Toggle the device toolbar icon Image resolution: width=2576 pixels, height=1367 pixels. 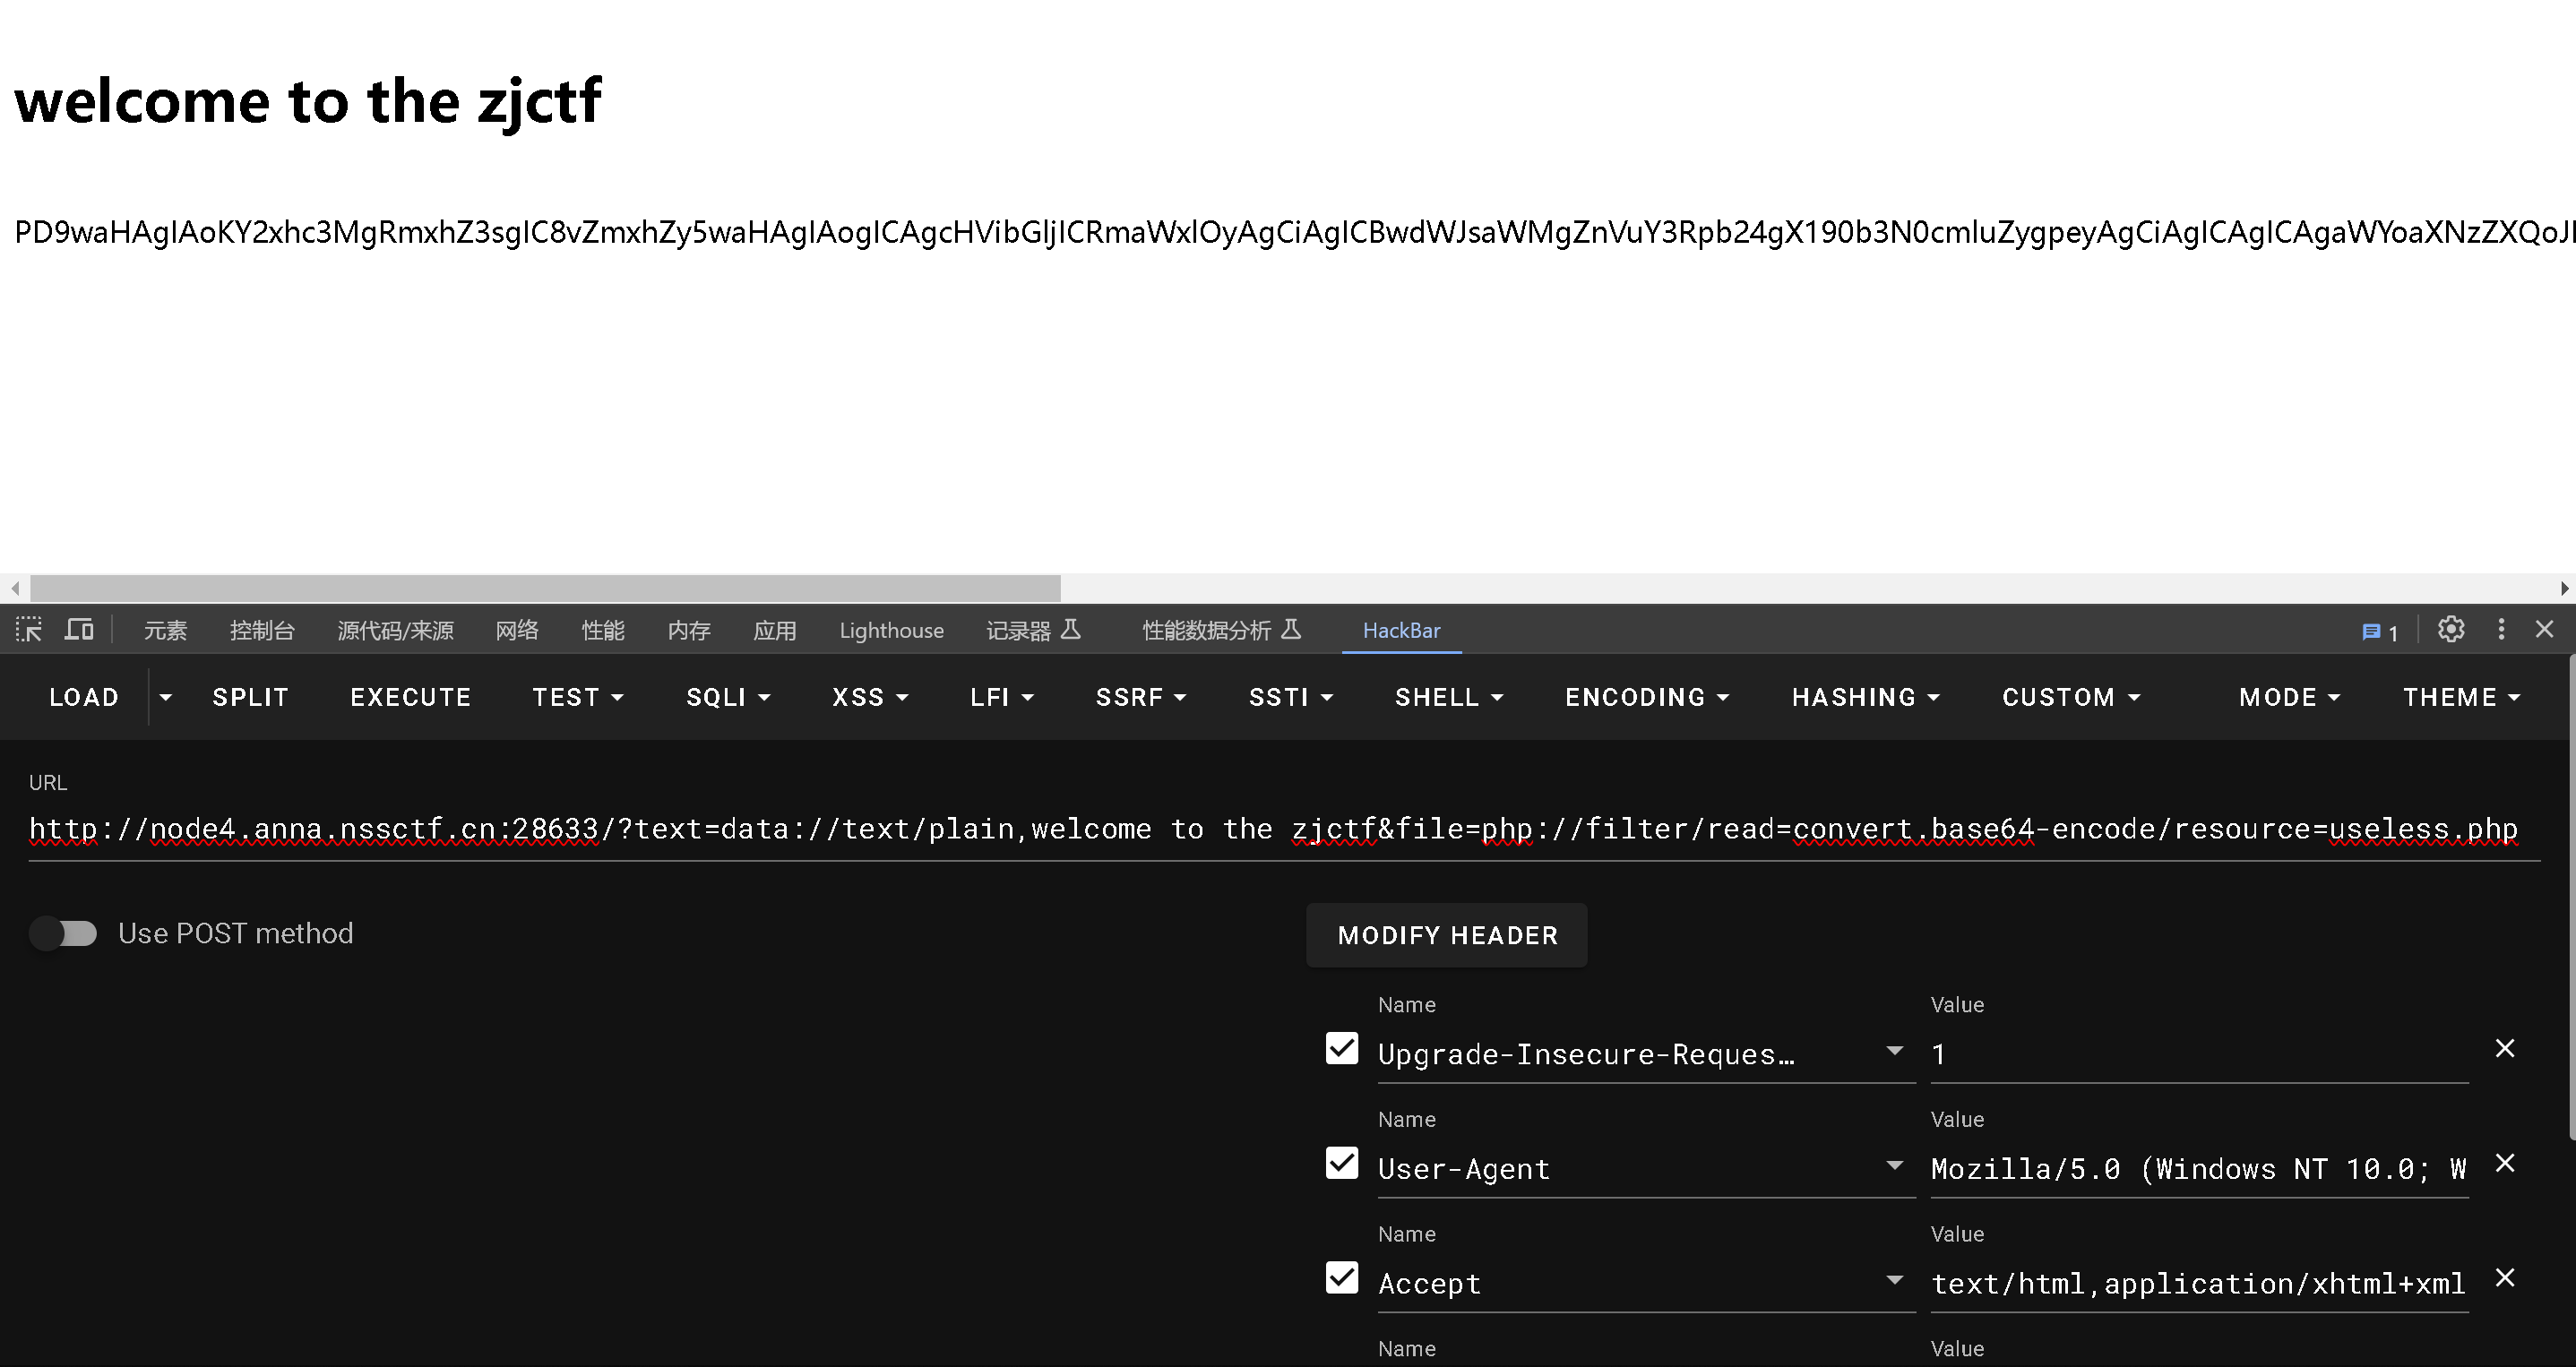79,630
